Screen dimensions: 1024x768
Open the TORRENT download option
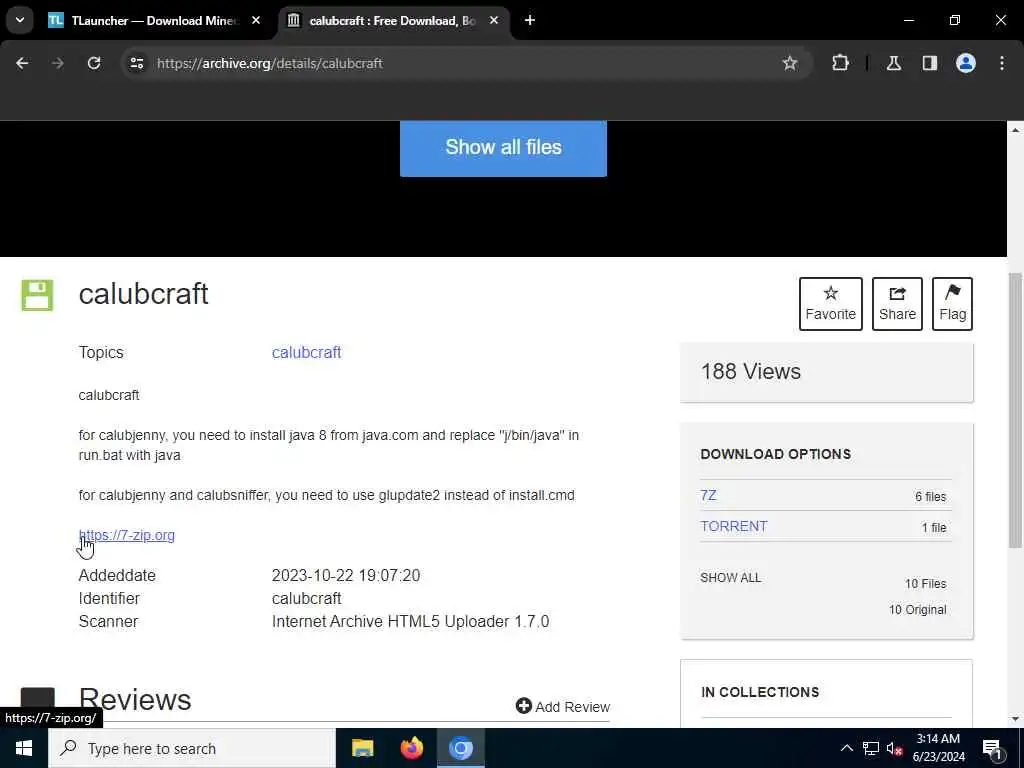point(734,526)
